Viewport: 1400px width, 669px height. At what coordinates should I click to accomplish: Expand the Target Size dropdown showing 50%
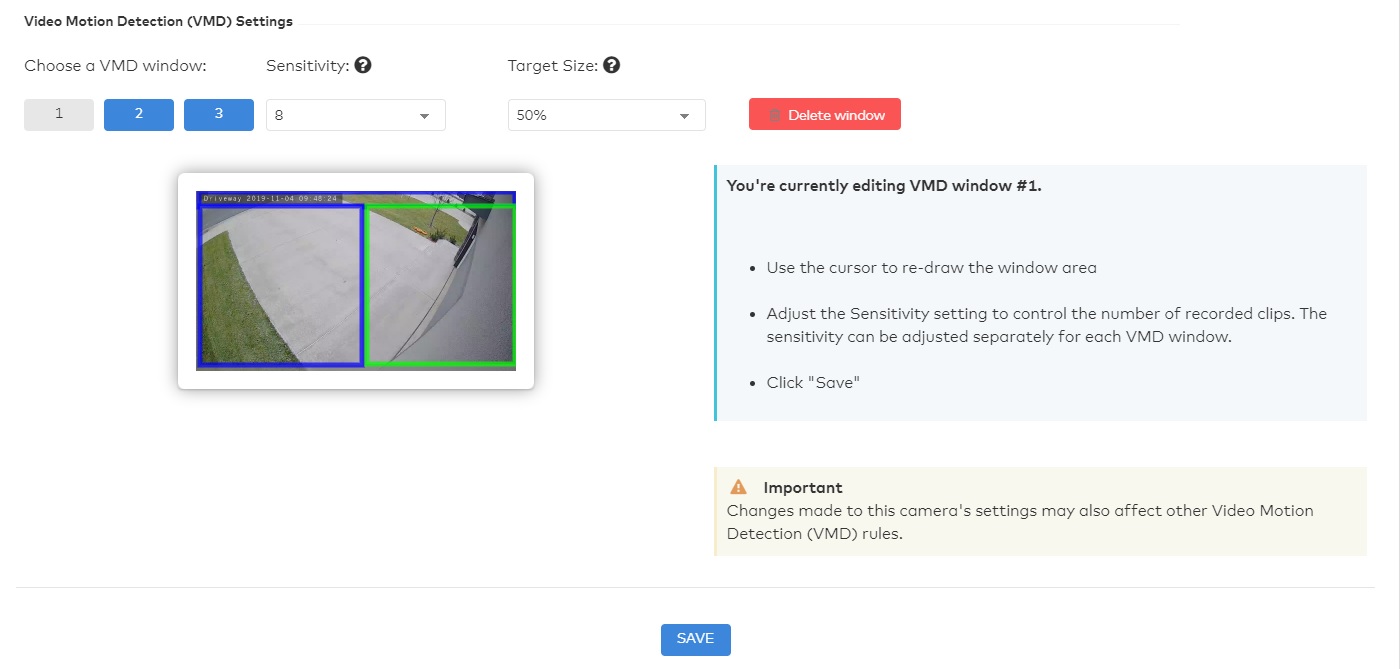tap(606, 115)
